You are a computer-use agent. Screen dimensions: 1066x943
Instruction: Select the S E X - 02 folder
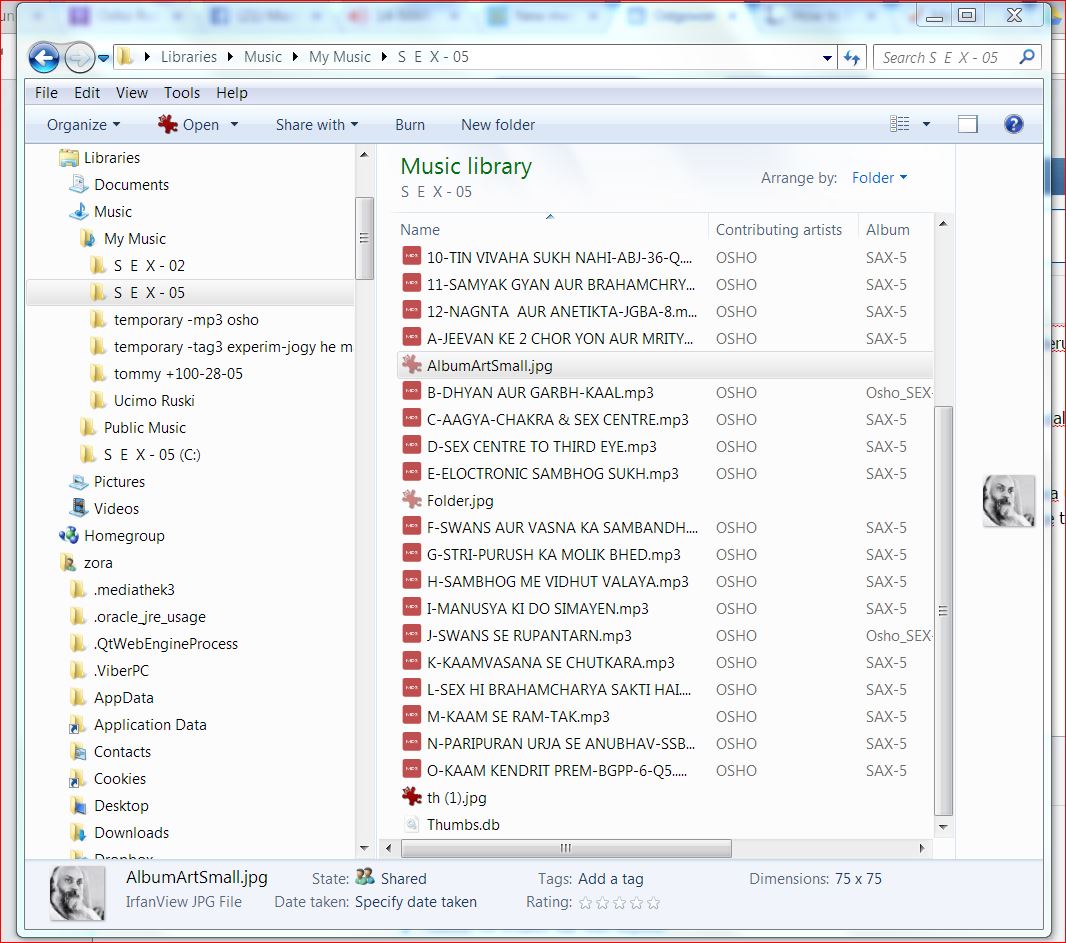(149, 266)
